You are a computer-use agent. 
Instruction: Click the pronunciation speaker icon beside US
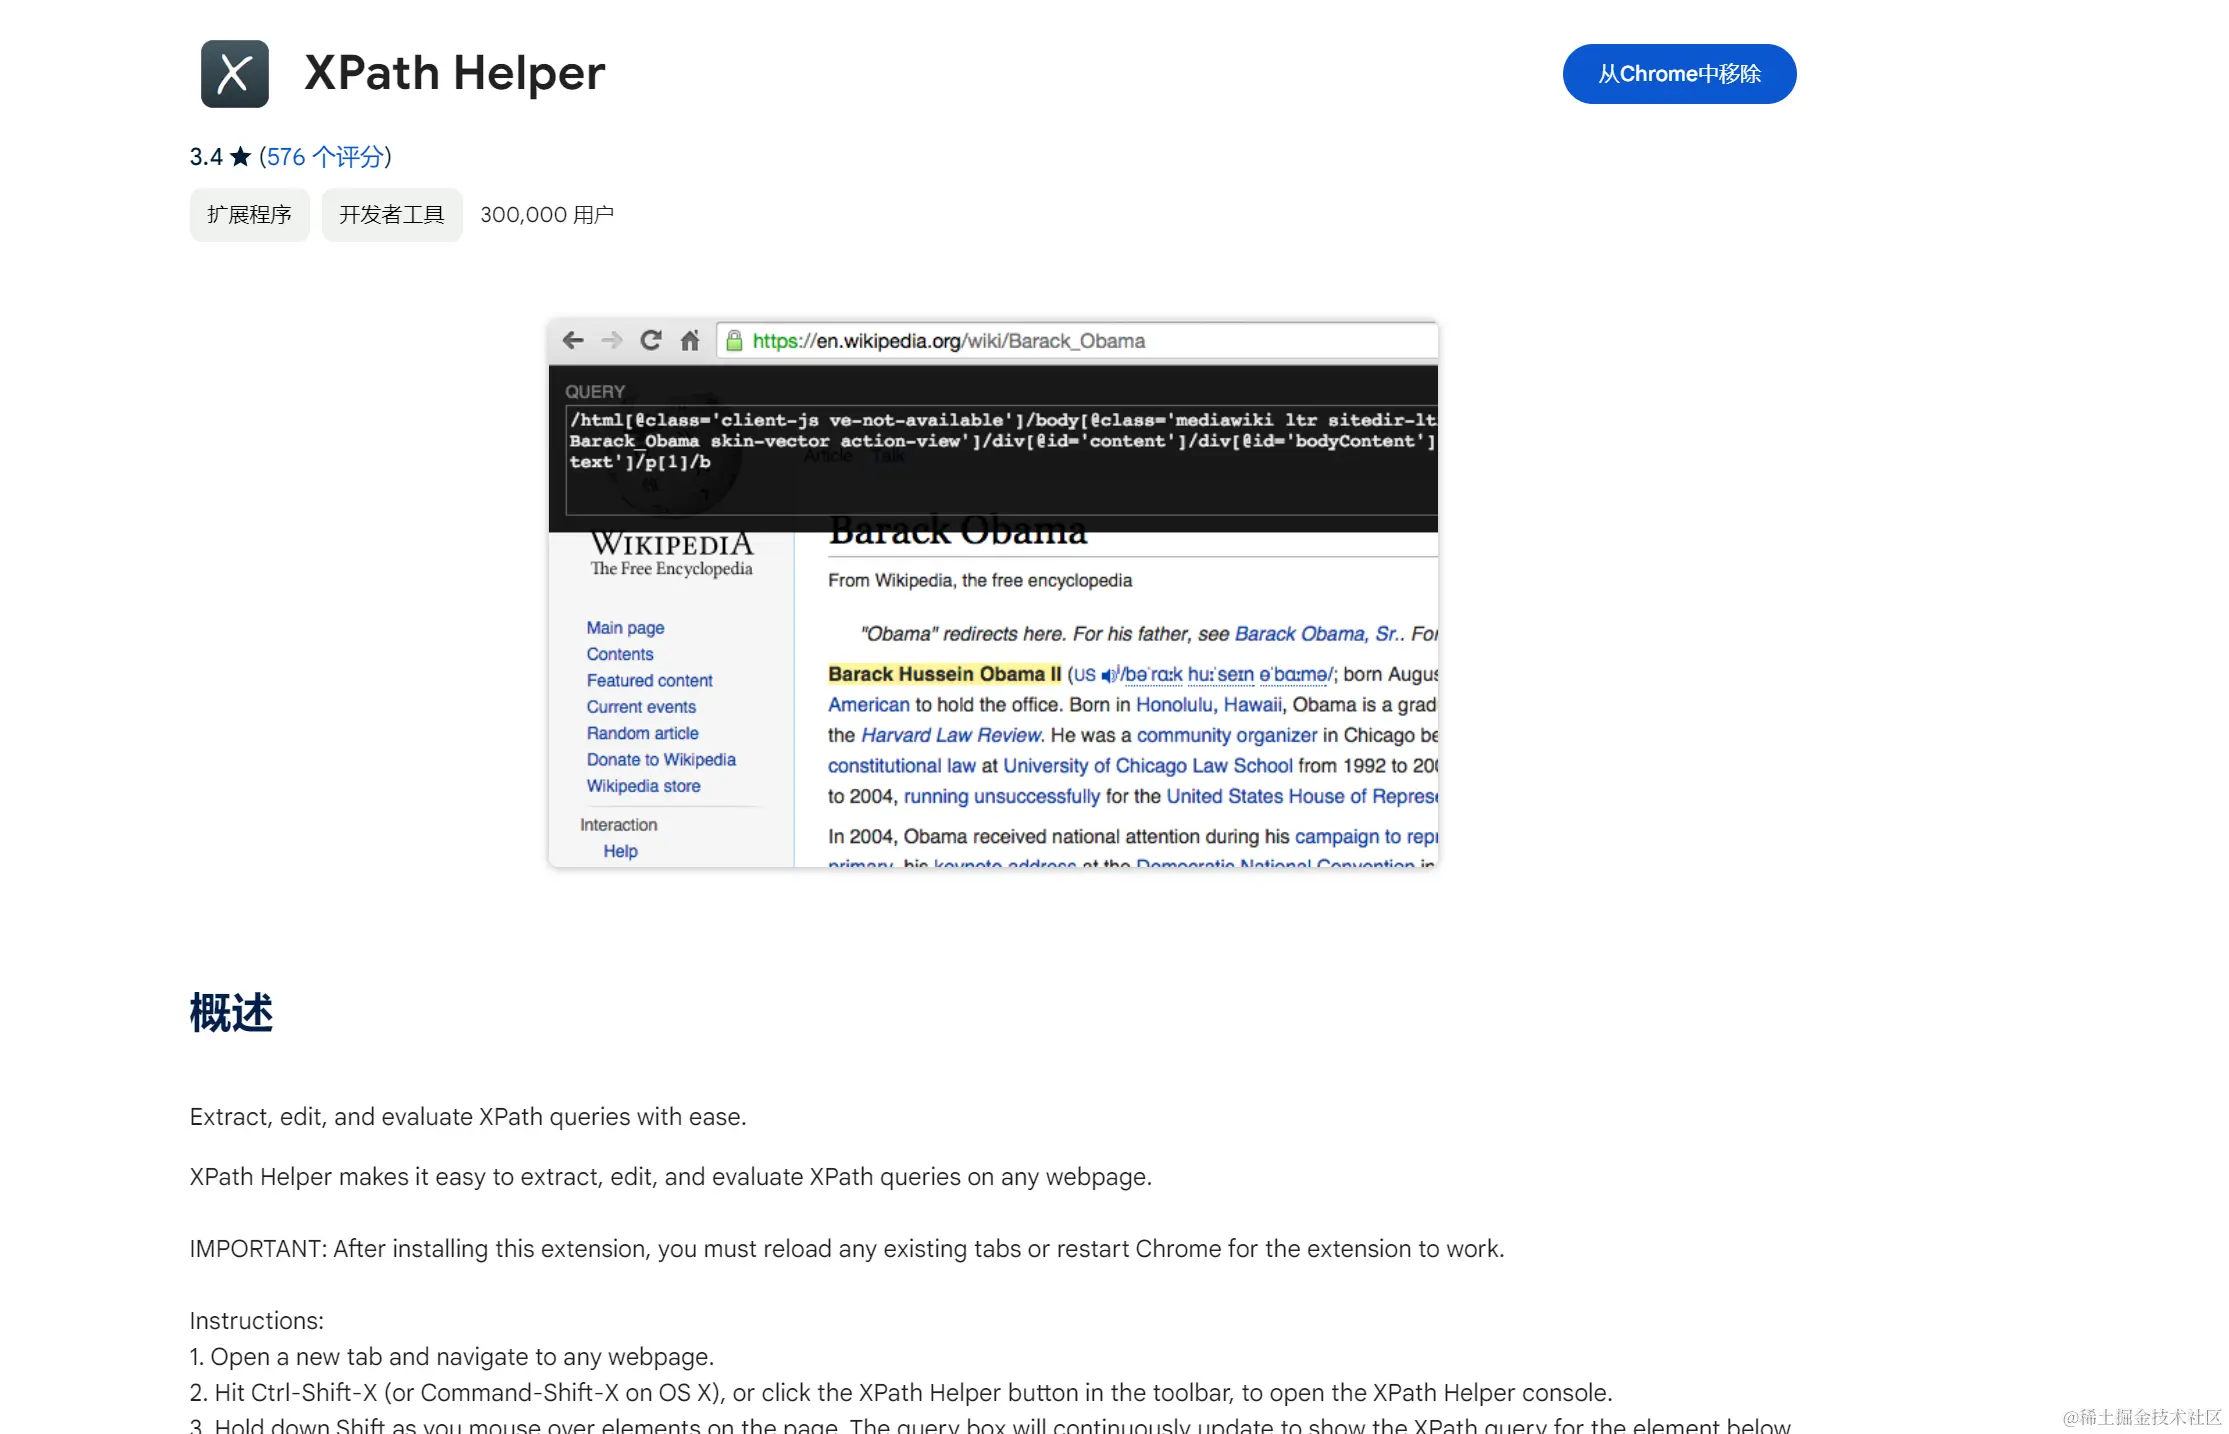tap(1108, 676)
